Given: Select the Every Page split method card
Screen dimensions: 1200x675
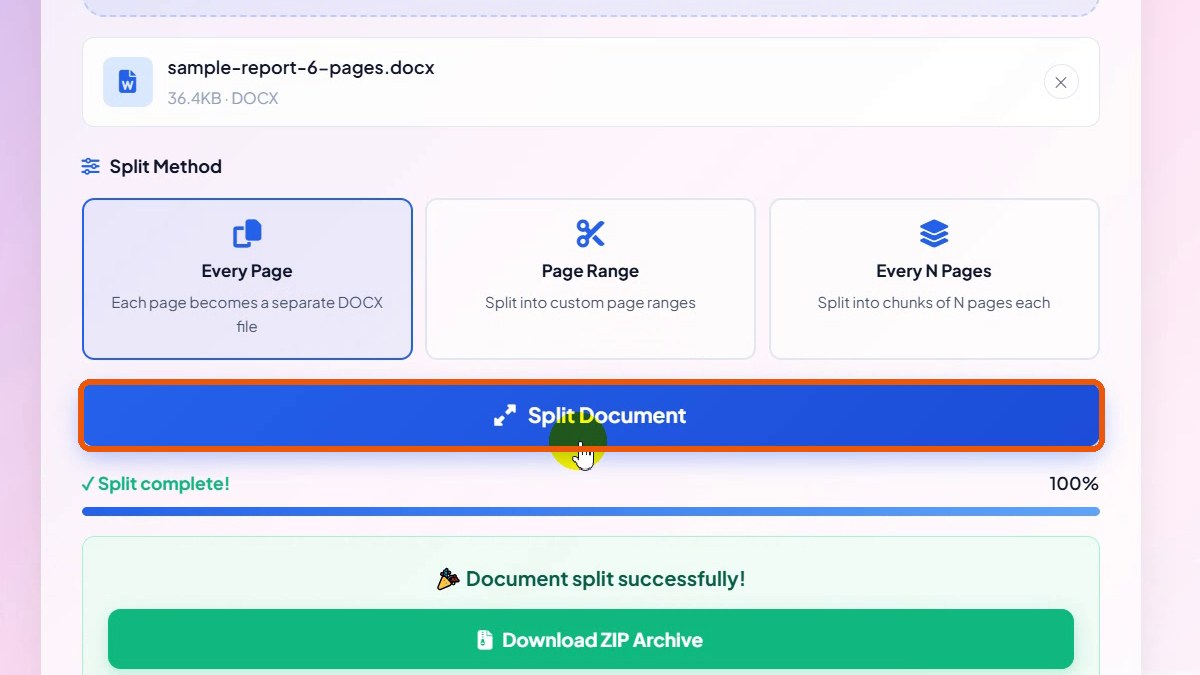Looking at the screenshot, I should [x=247, y=279].
